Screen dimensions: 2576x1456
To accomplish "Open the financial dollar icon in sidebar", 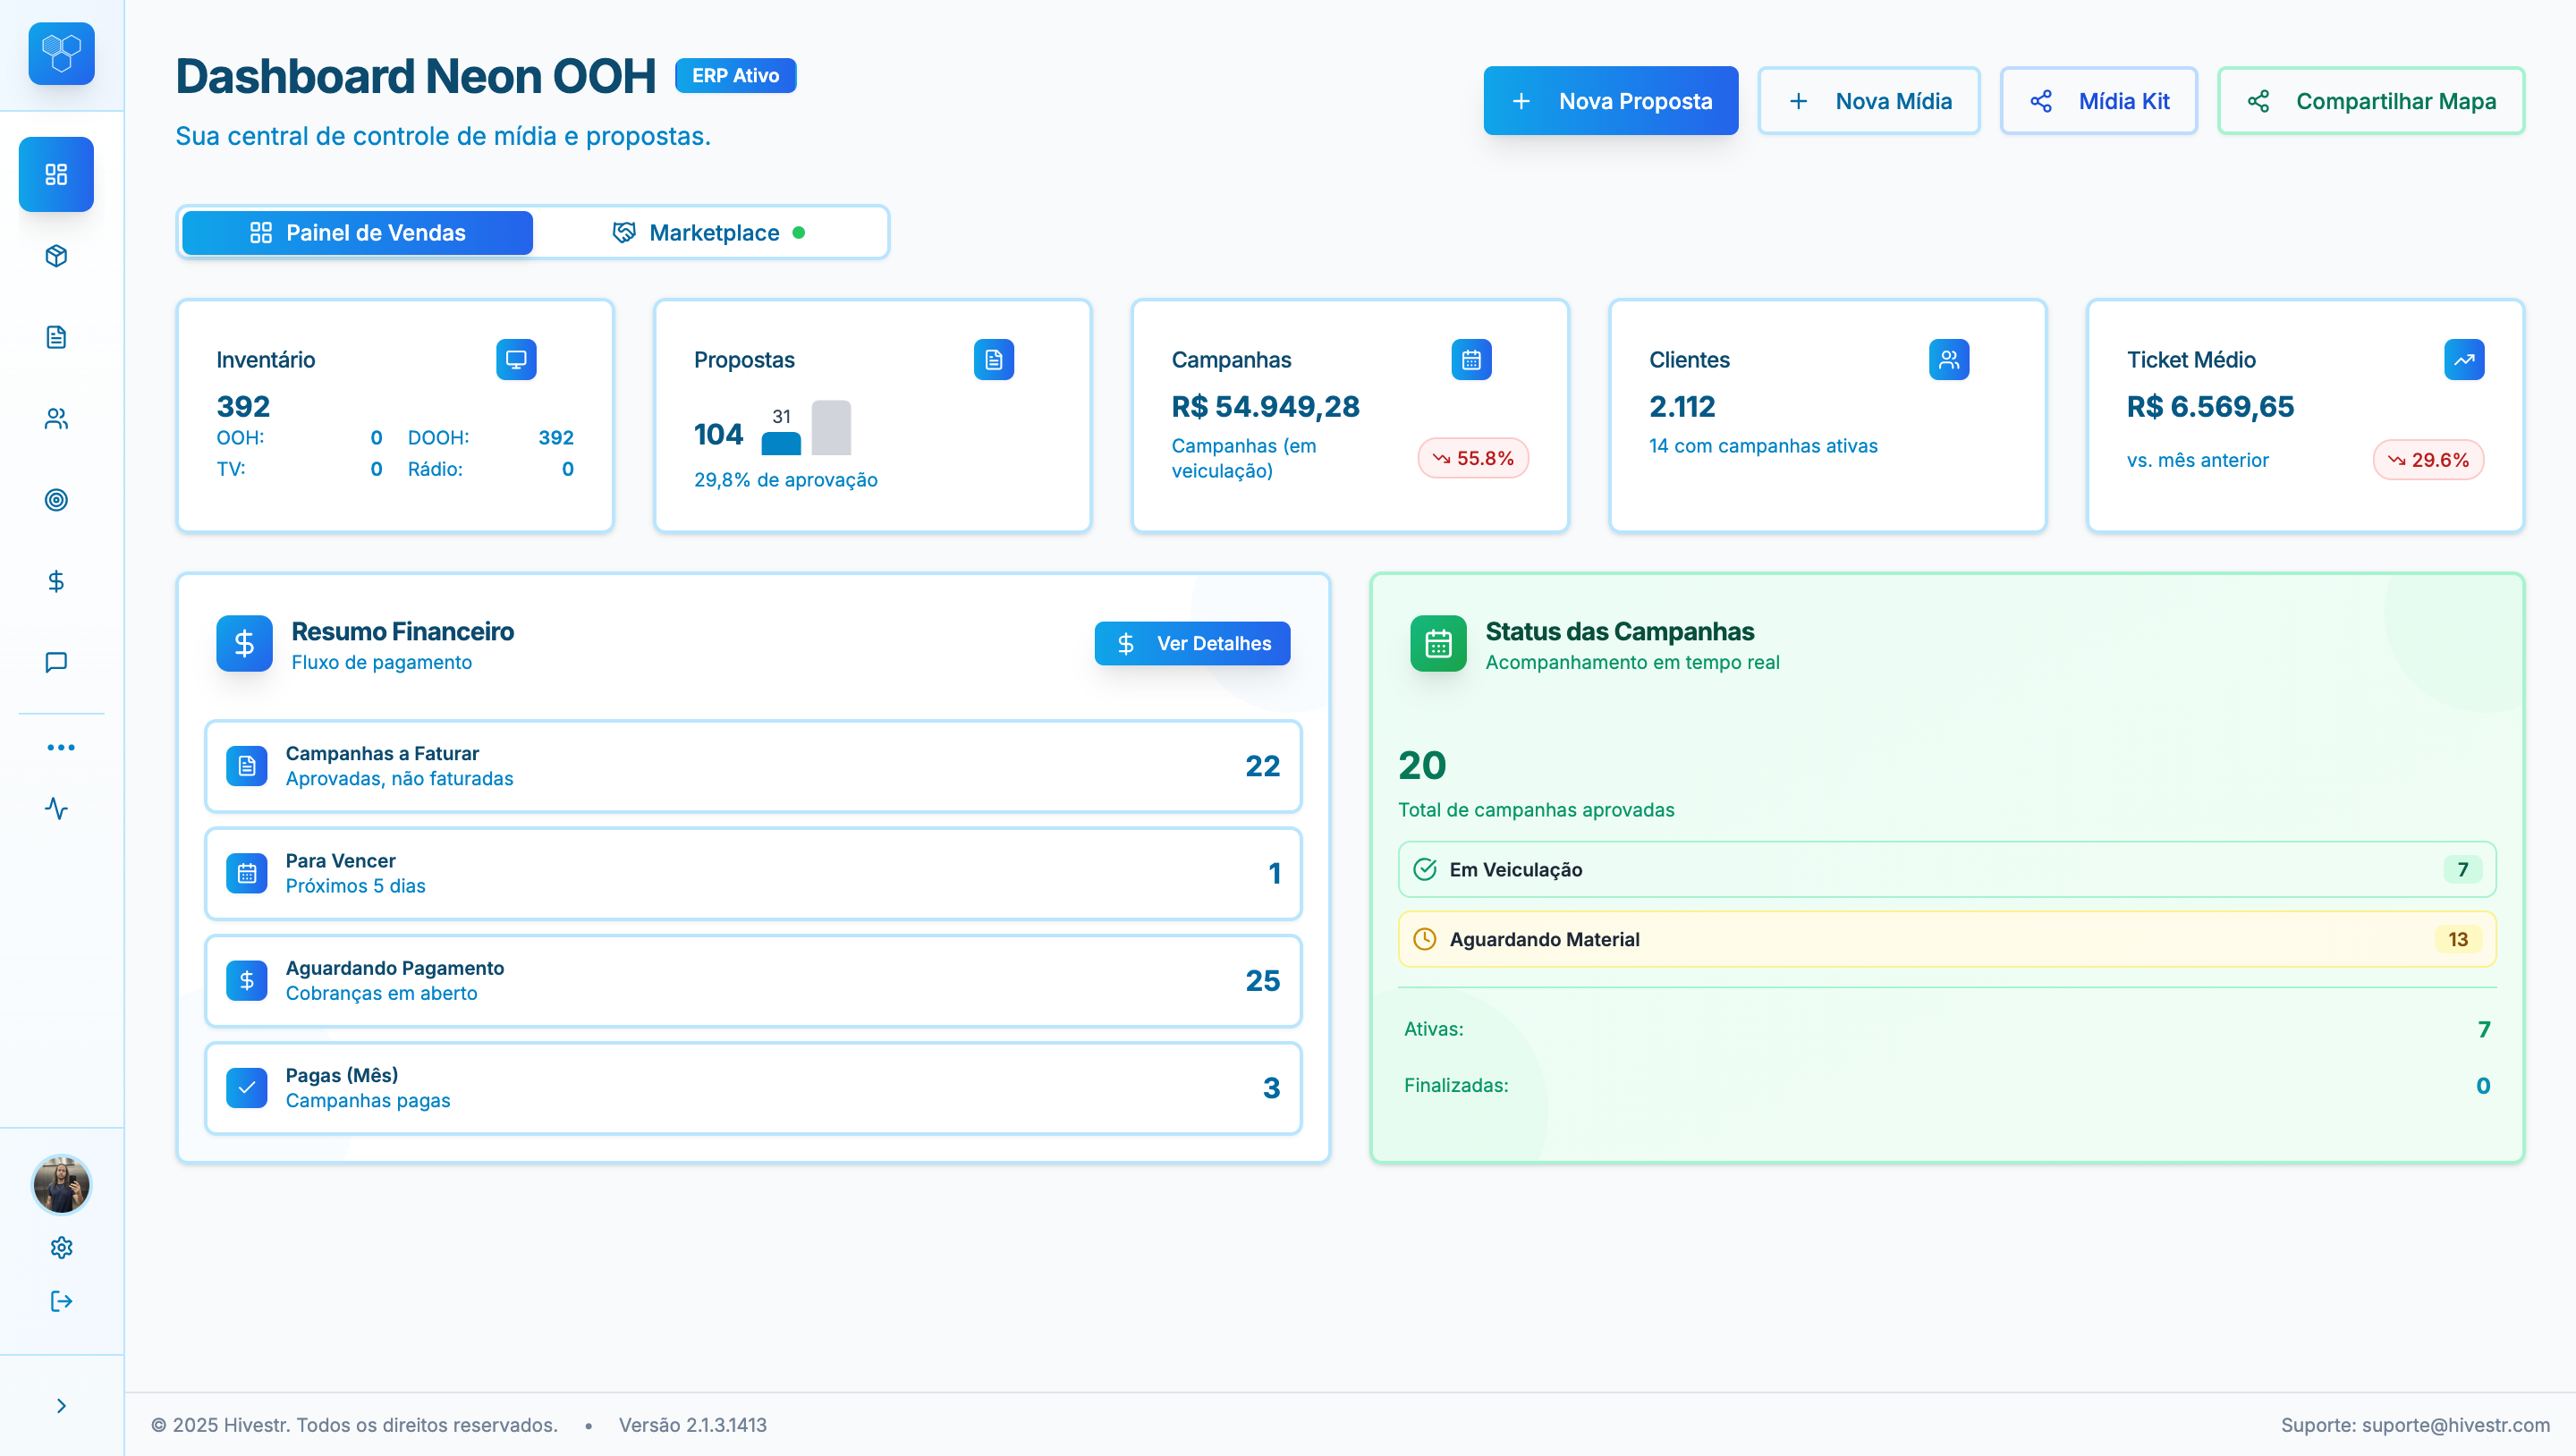I will point(57,581).
